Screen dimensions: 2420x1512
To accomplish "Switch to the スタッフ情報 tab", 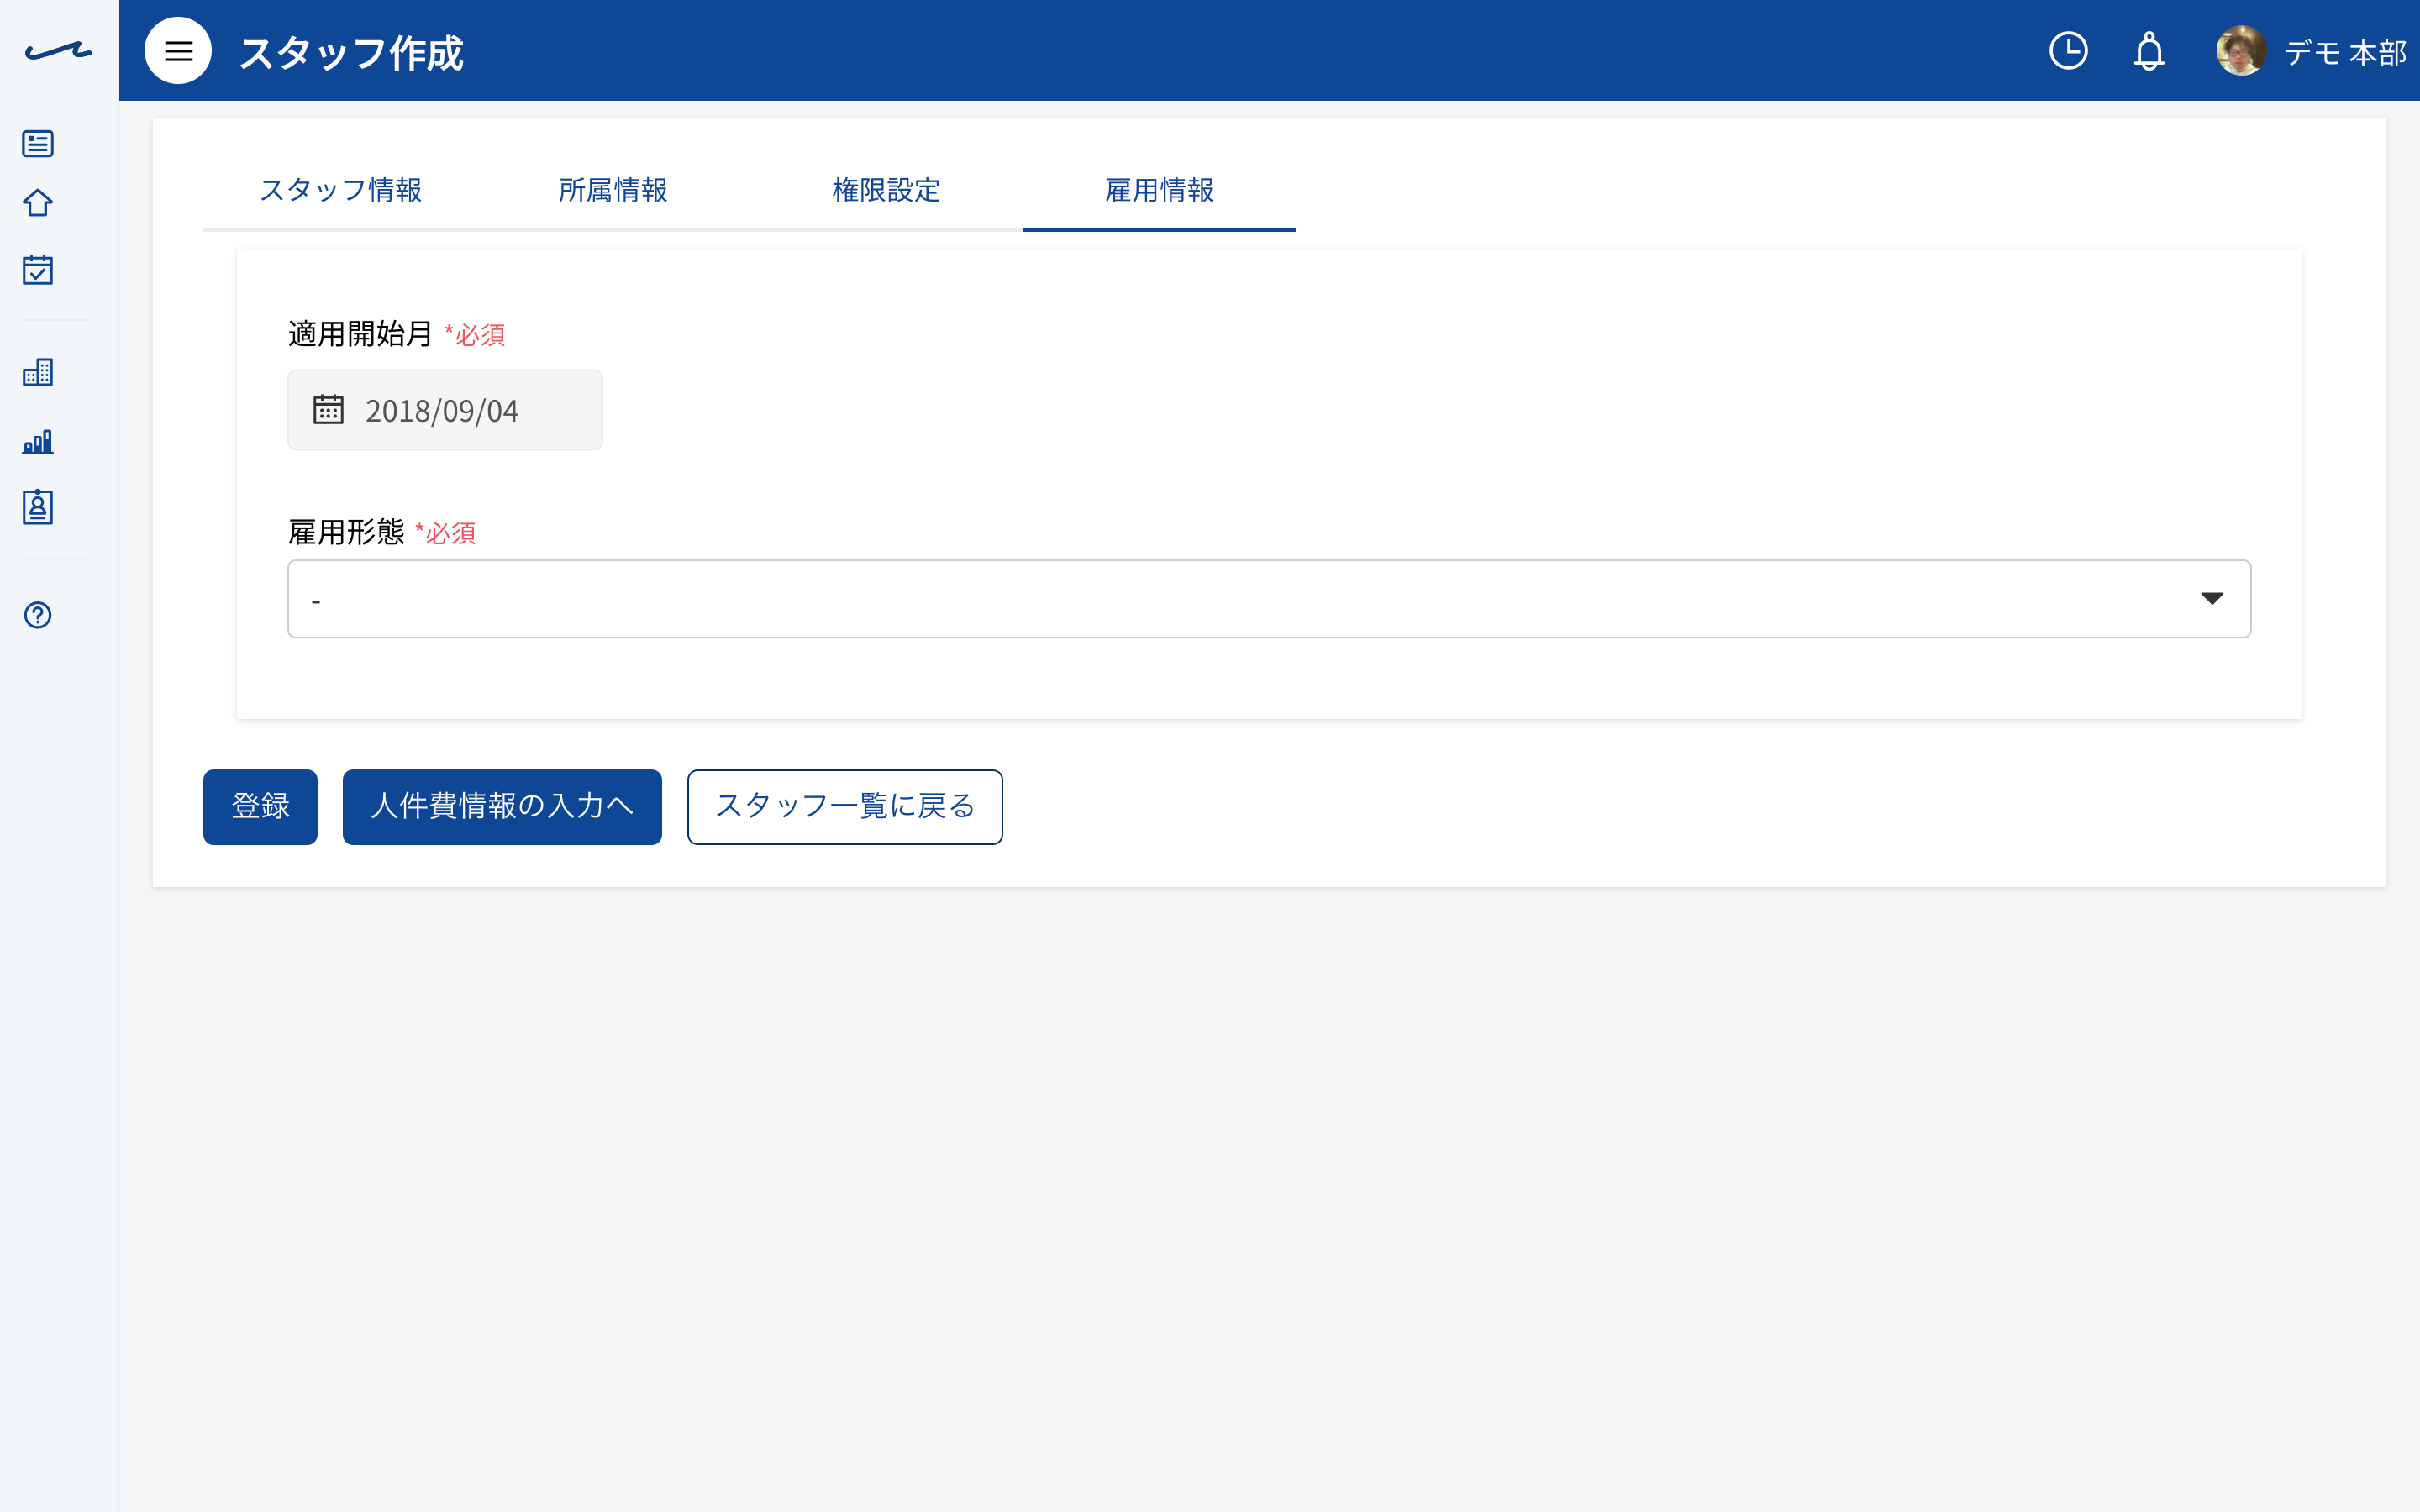I will tap(340, 190).
